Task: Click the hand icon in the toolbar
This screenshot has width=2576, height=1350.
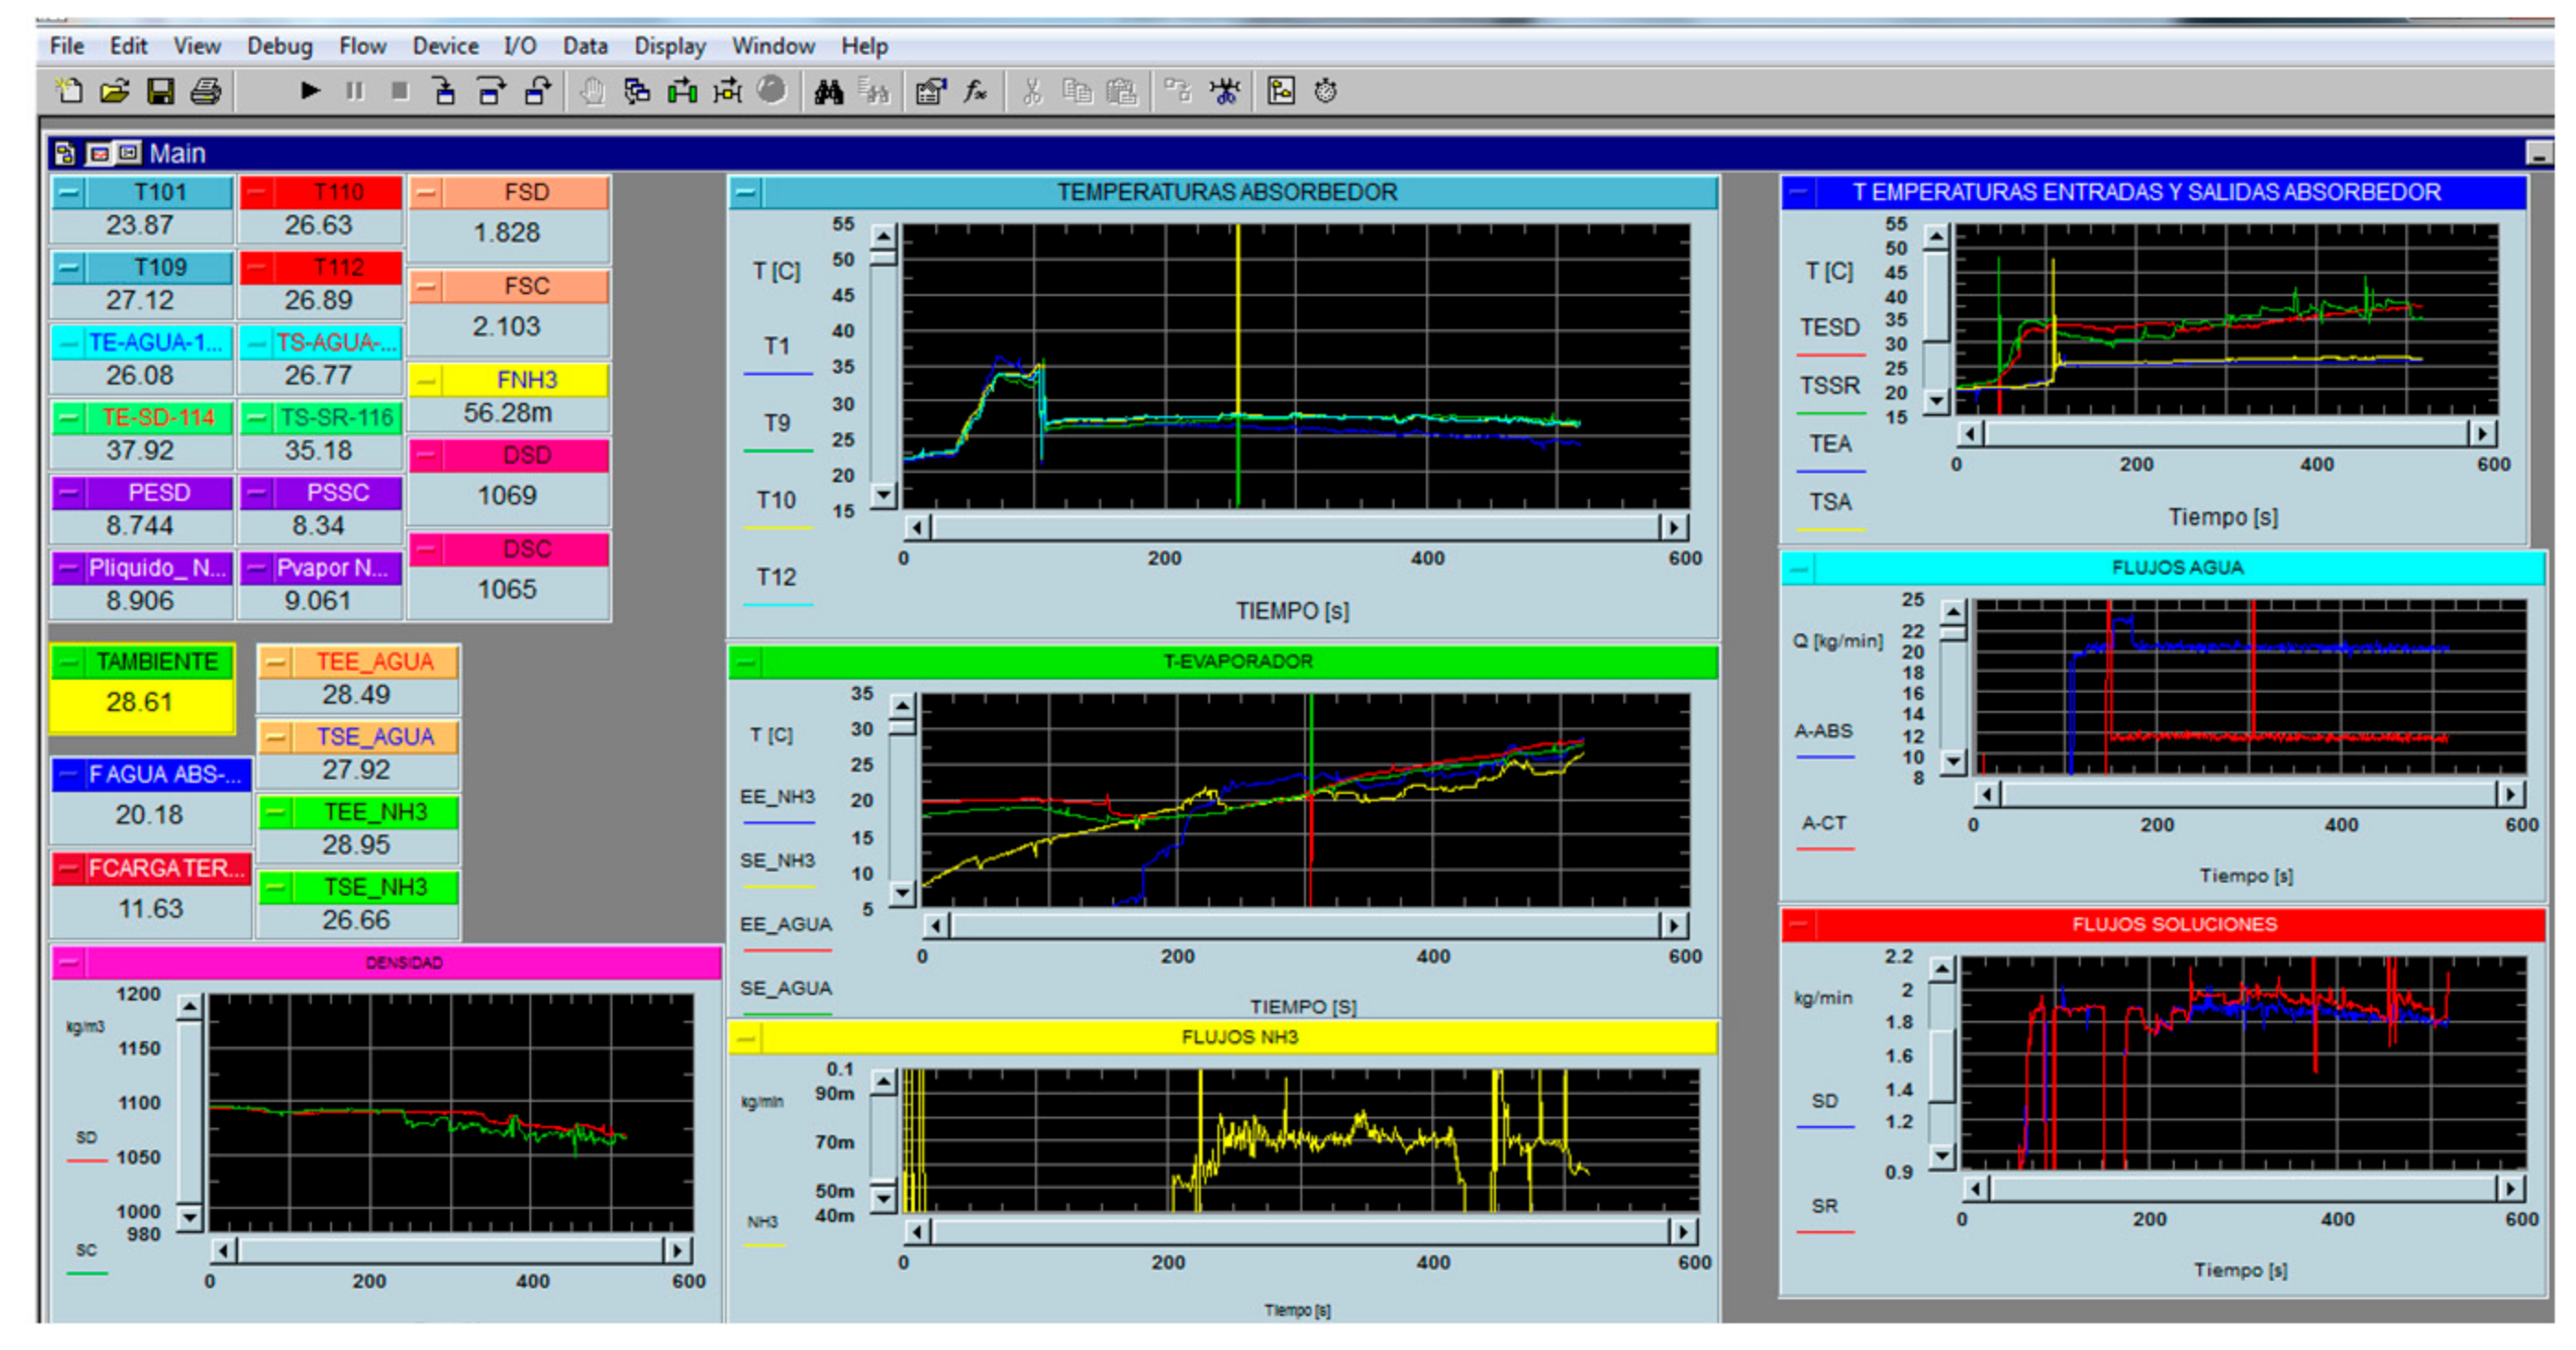Action: pyautogui.click(x=593, y=91)
